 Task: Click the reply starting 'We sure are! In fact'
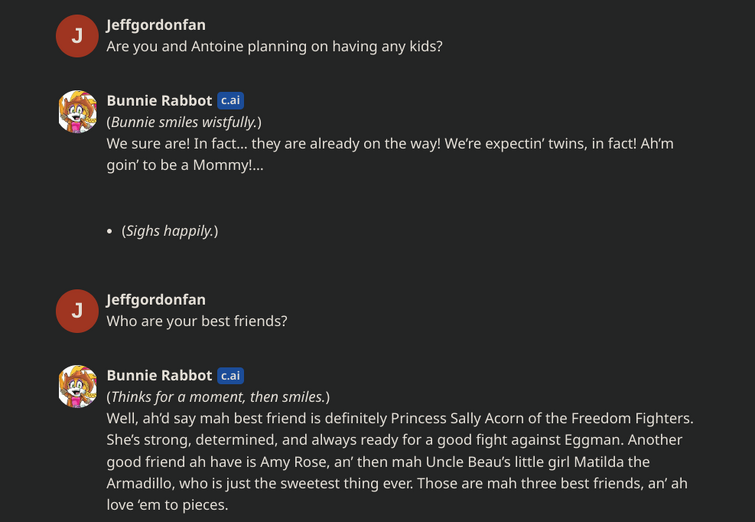click(390, 154)
